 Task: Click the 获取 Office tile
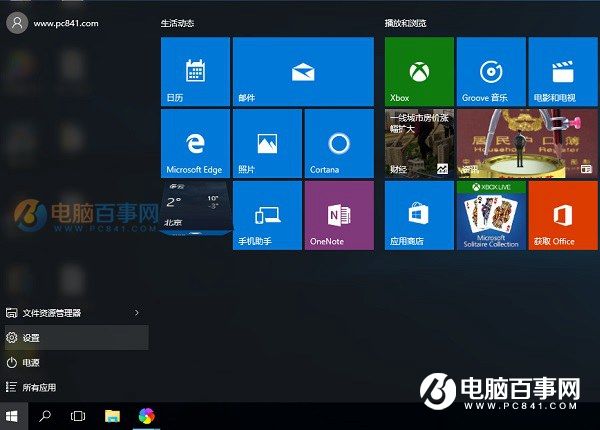coord(562,215)
